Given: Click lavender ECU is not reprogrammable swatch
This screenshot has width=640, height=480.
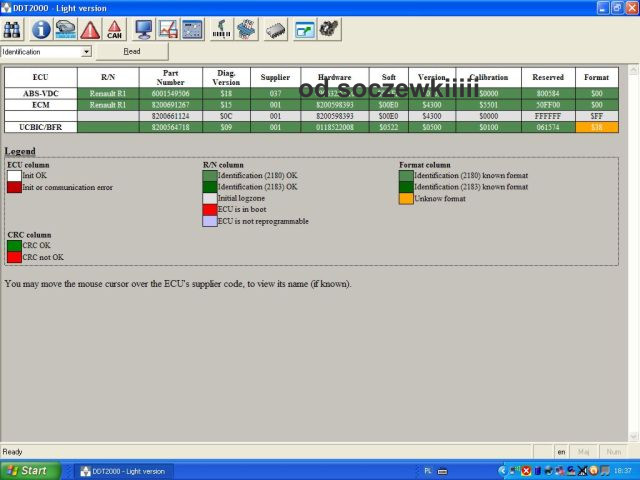Looking at the screenshot, I should point(210,221).
